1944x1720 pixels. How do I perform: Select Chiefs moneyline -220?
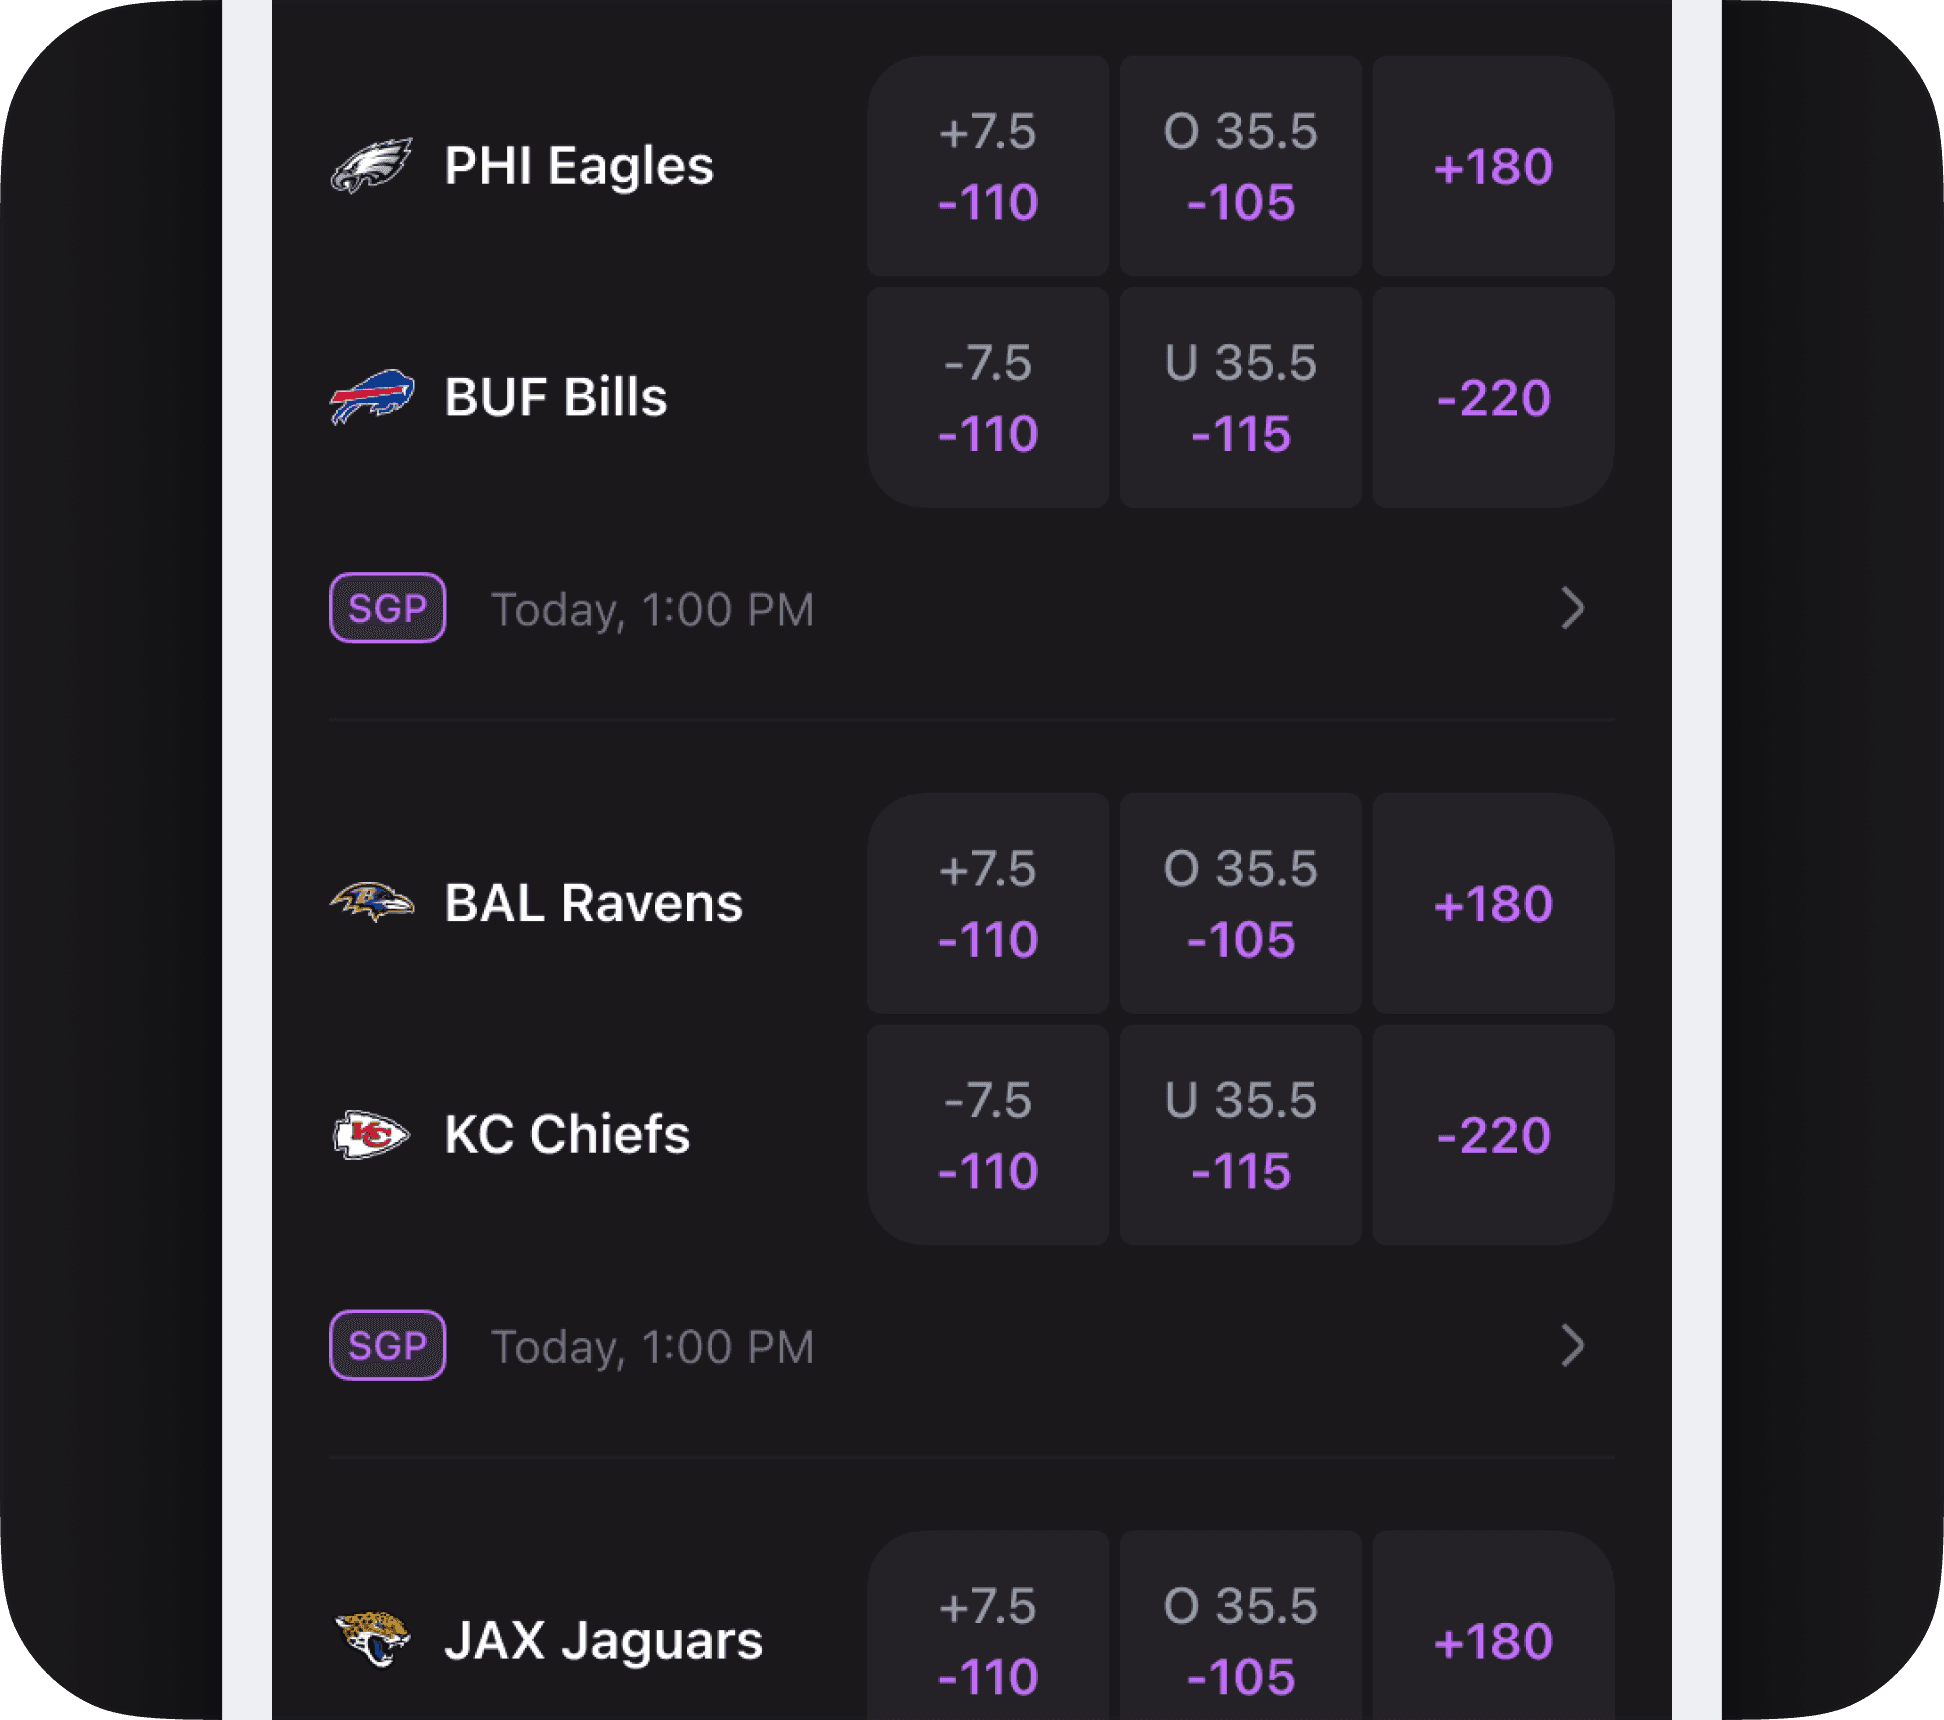(1494, 1135)
